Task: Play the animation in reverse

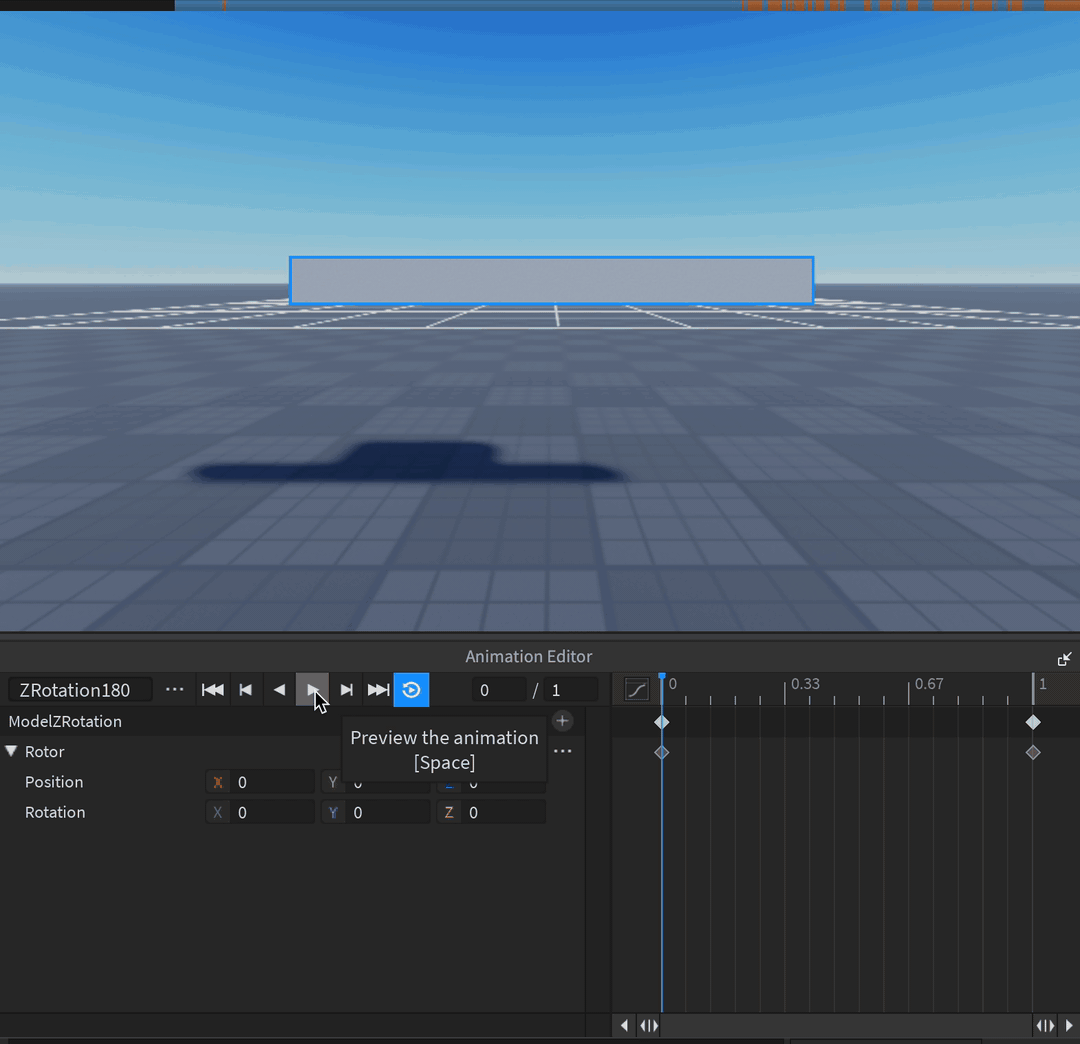Action: coord(279,690)
